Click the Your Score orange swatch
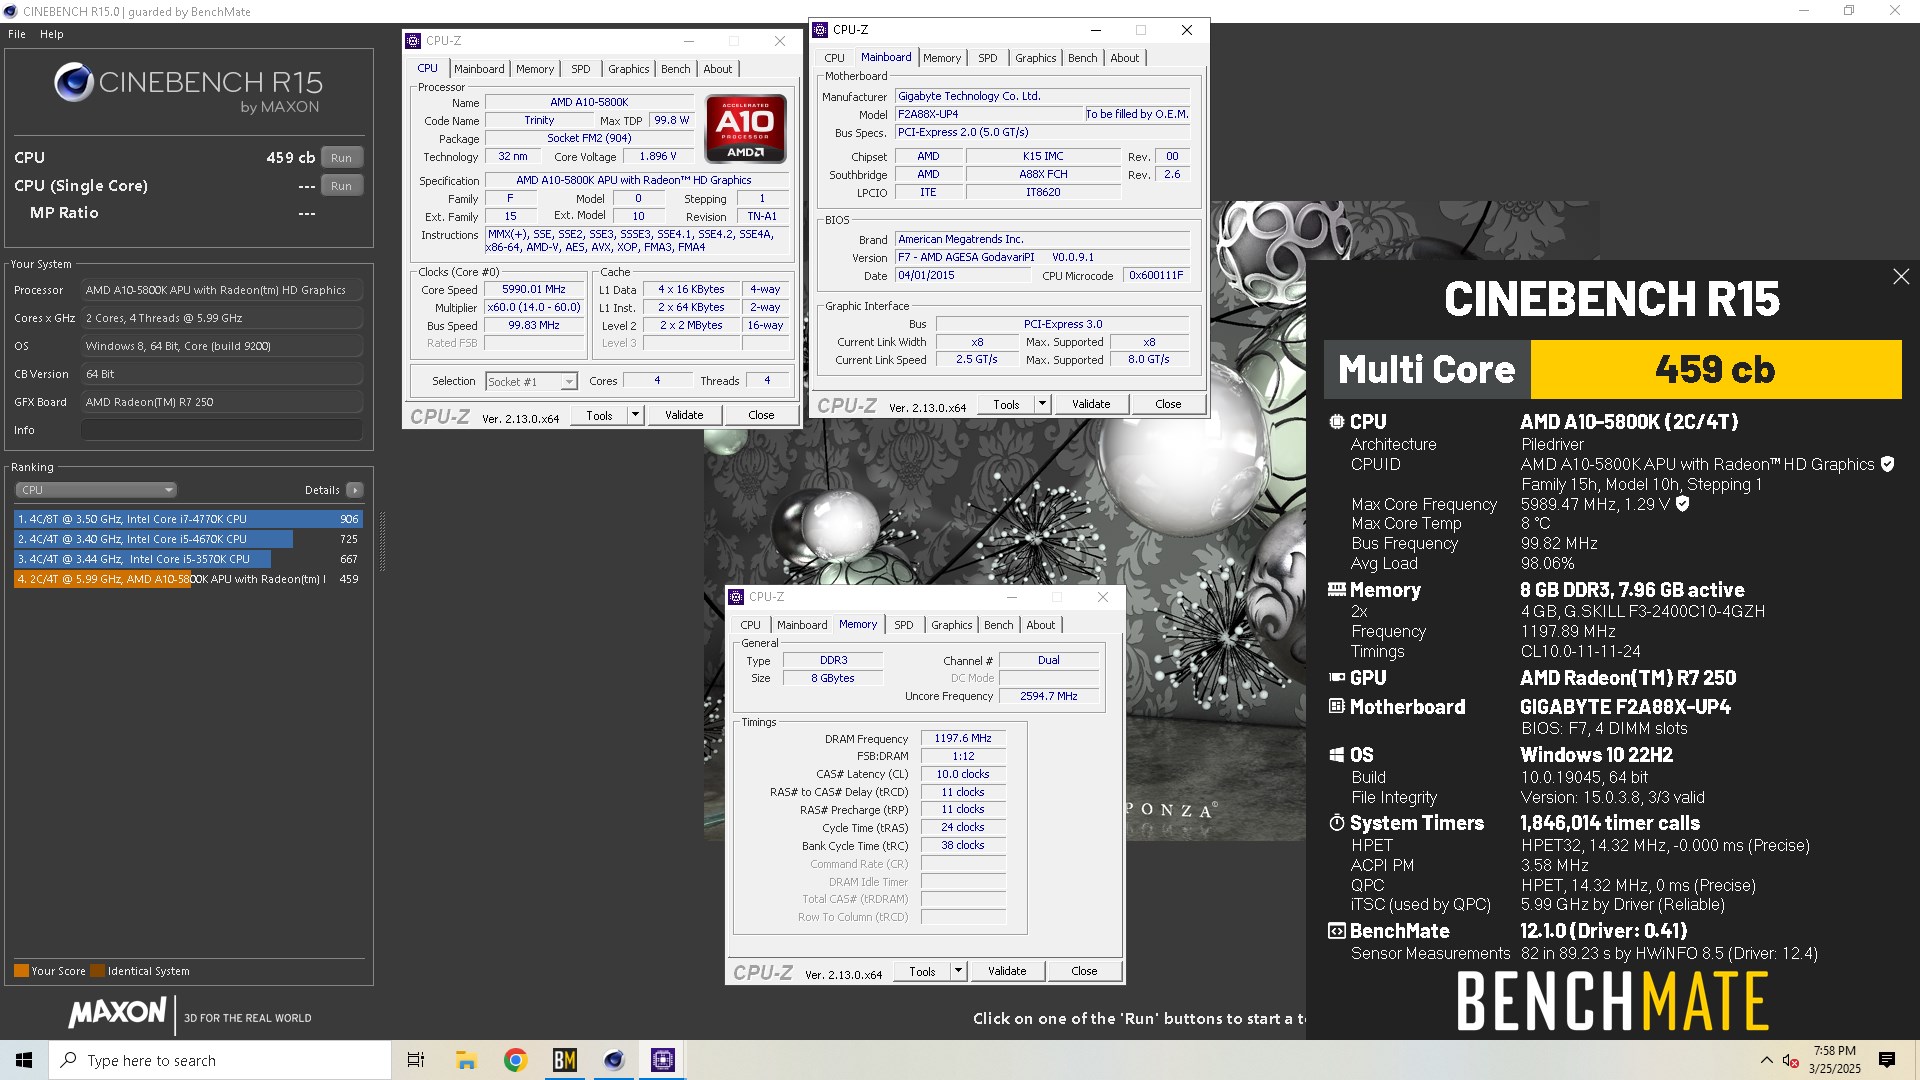This screenshot has width=1920, height=1080. pos(21,971)
